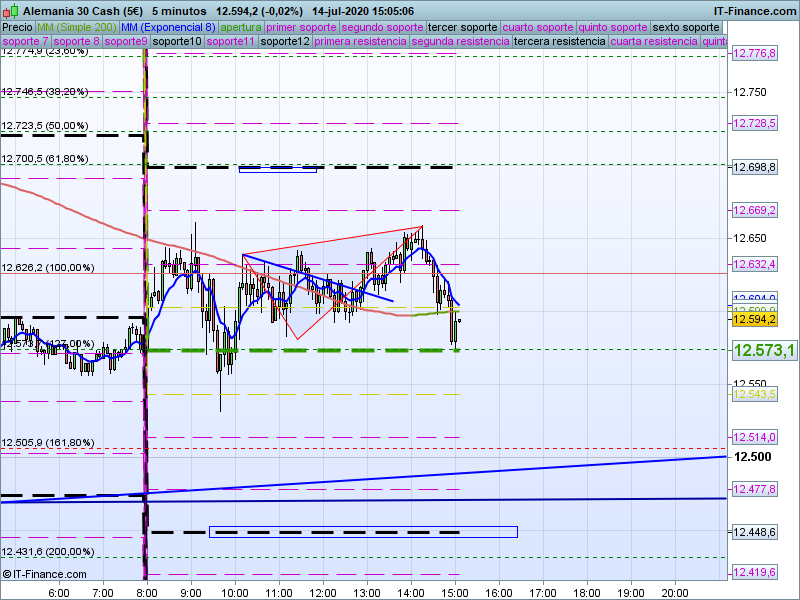This screenshot has width=800, height=600.
Task: Open the tercera resistencia label
Action: point(560,41)
